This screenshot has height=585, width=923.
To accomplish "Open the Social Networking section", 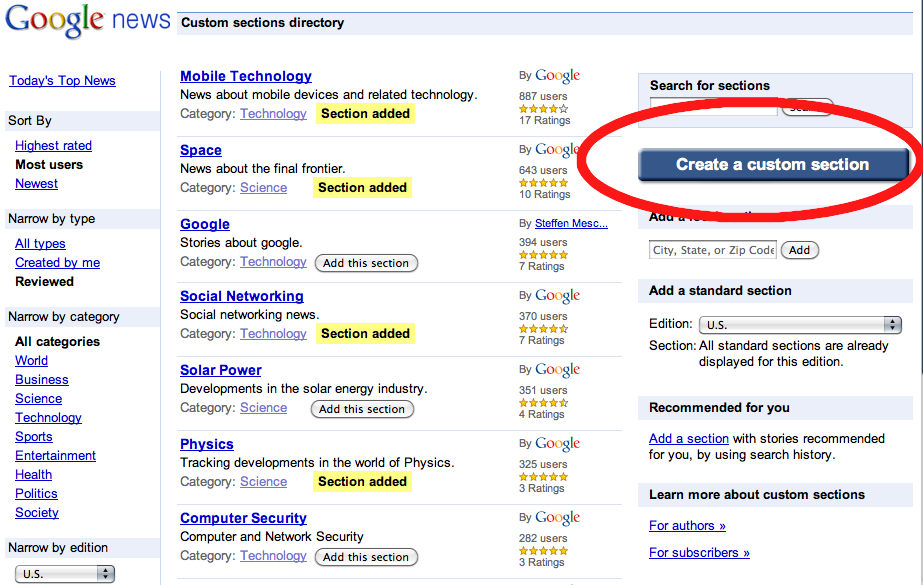I will click(241, 295).
